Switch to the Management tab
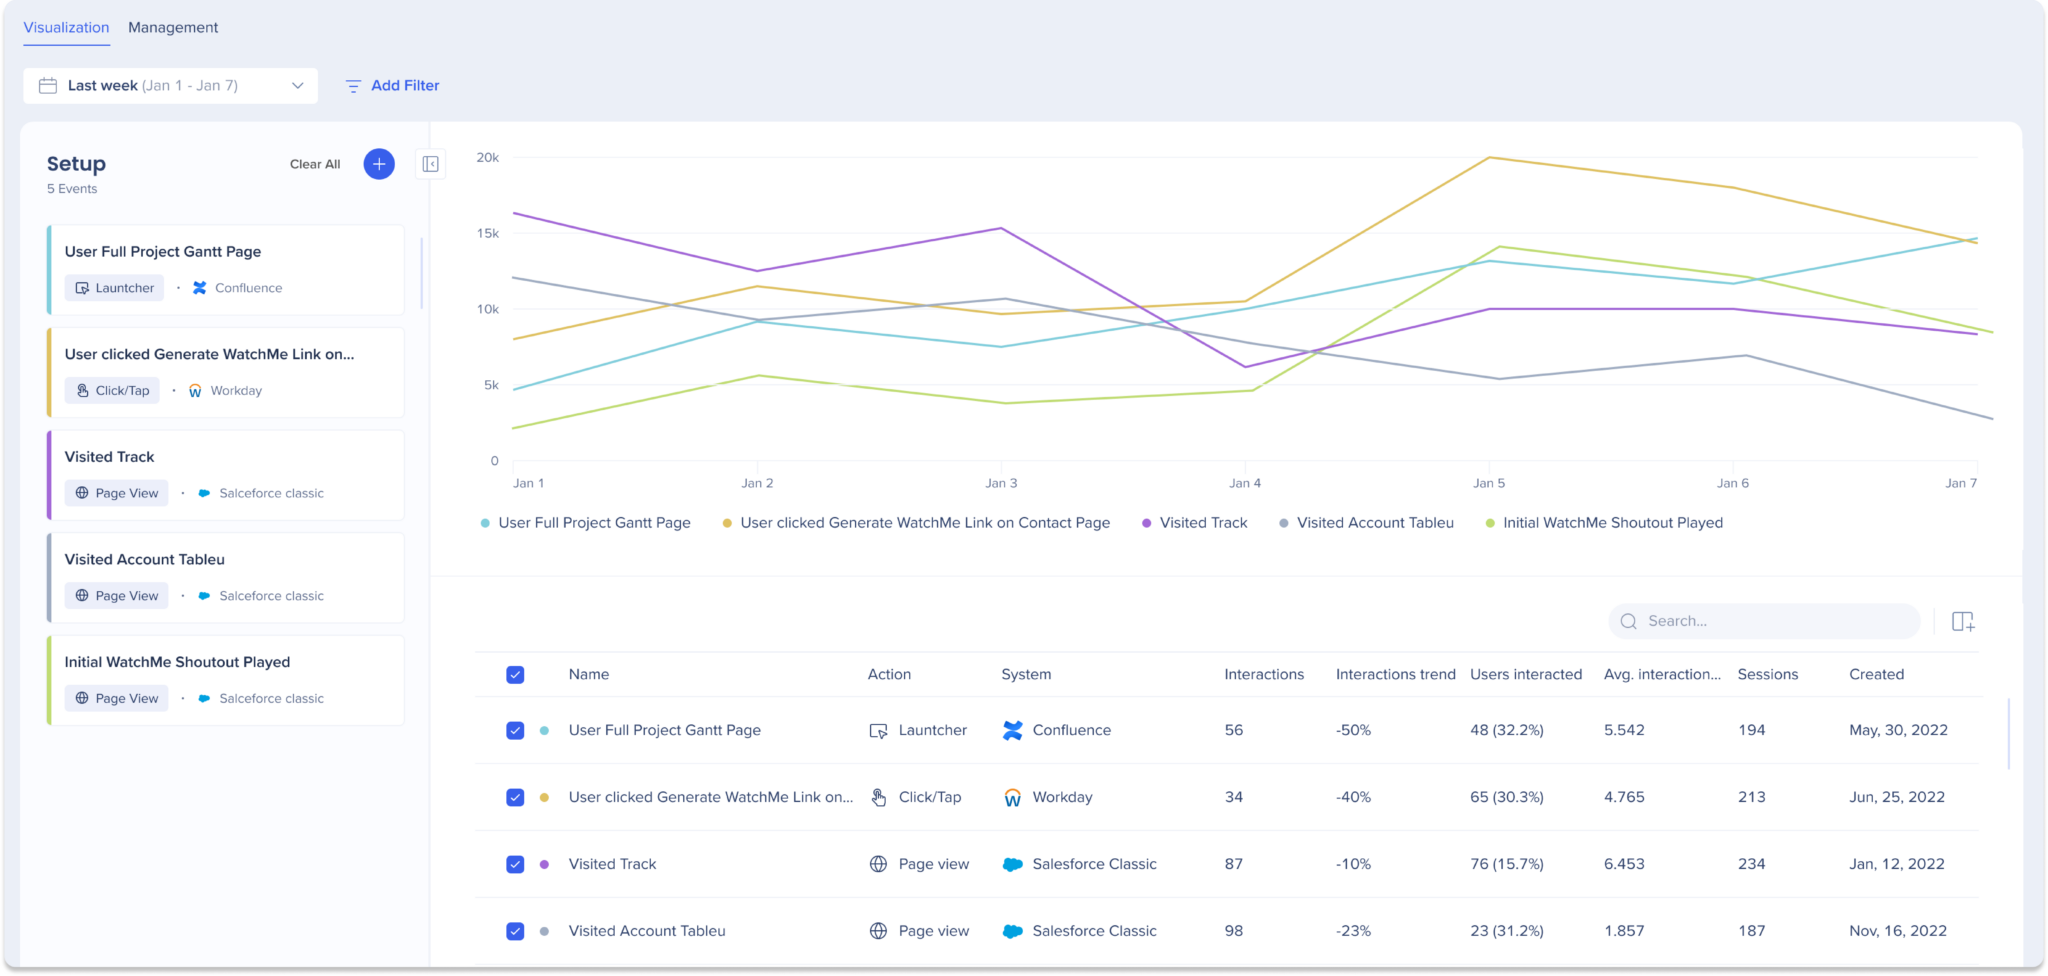The height and width of the screenshot is (976, 2048). [173, 27]
